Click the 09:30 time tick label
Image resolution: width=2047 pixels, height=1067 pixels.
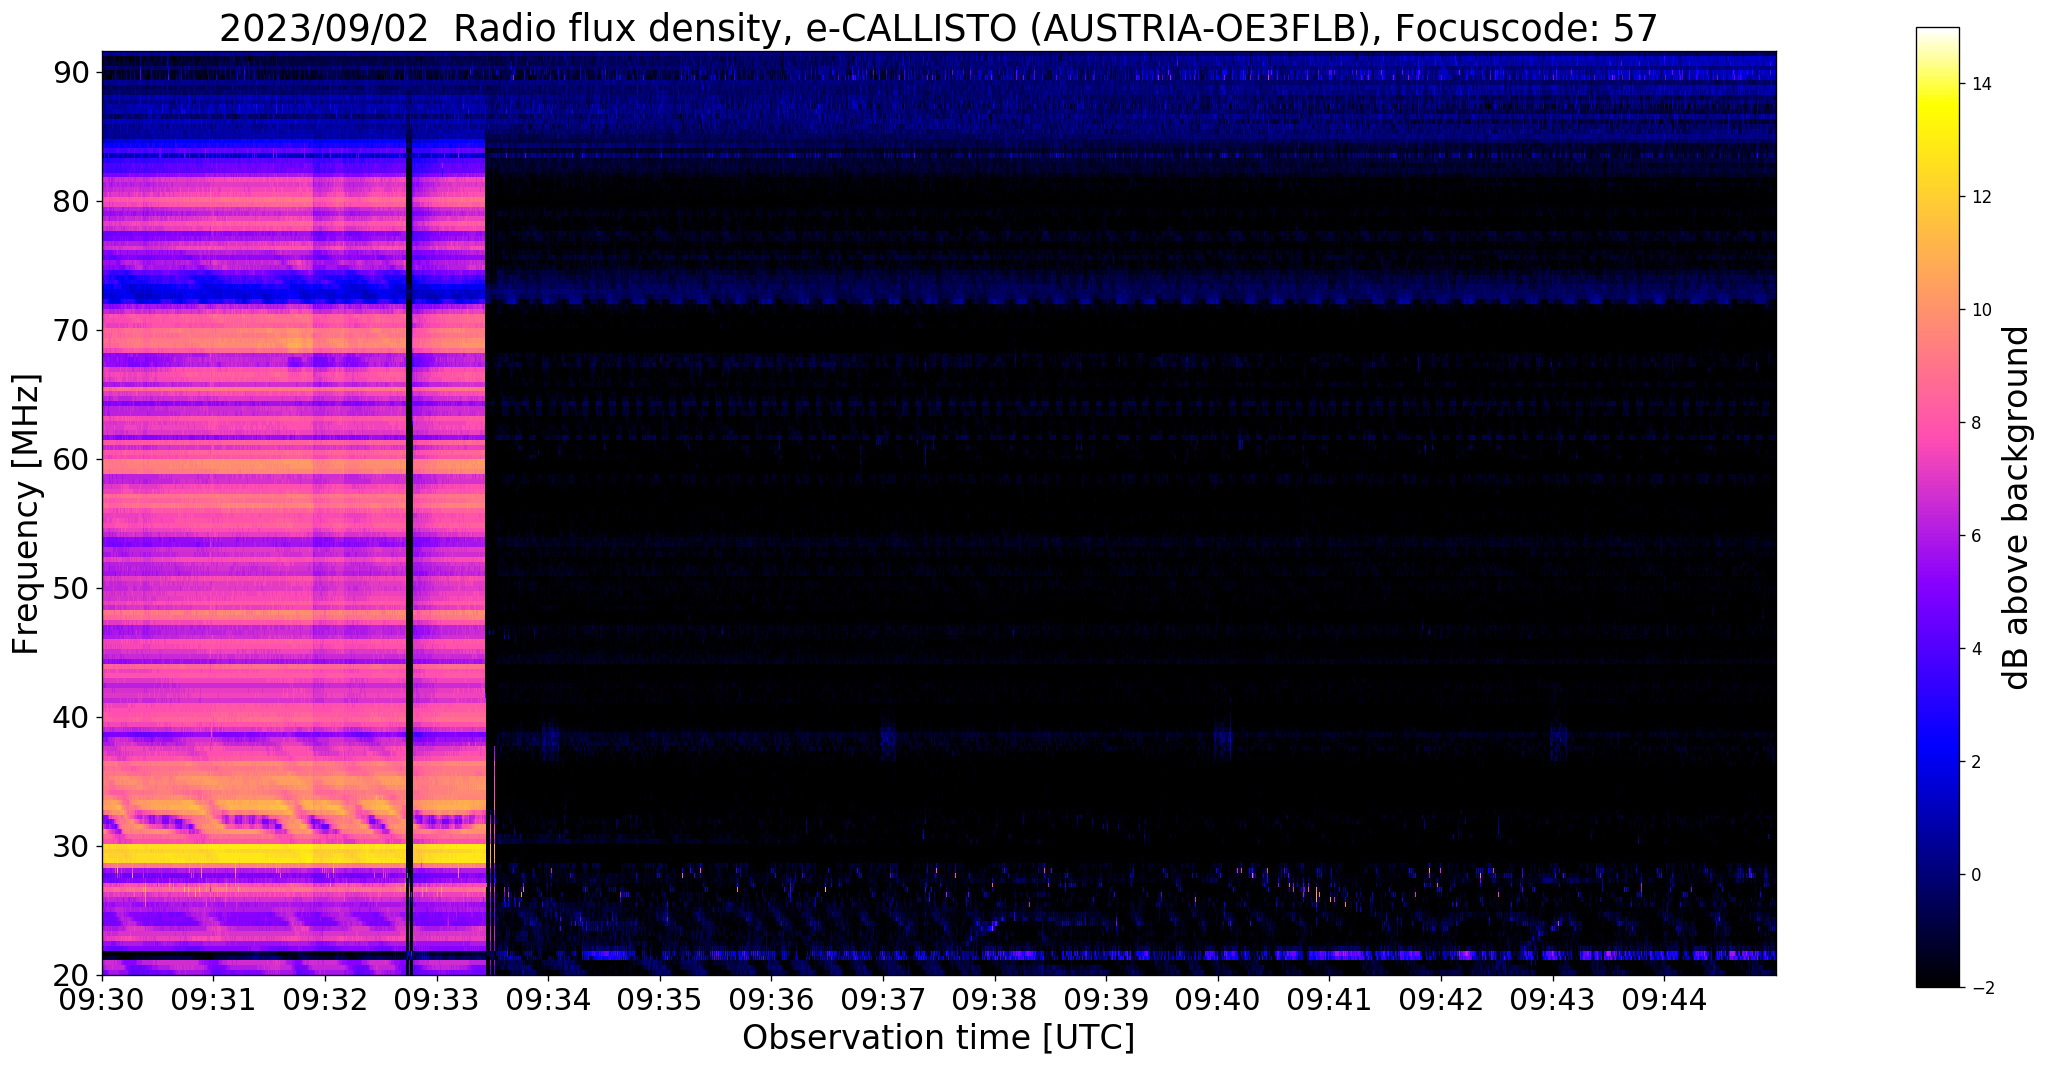[102, 998]
